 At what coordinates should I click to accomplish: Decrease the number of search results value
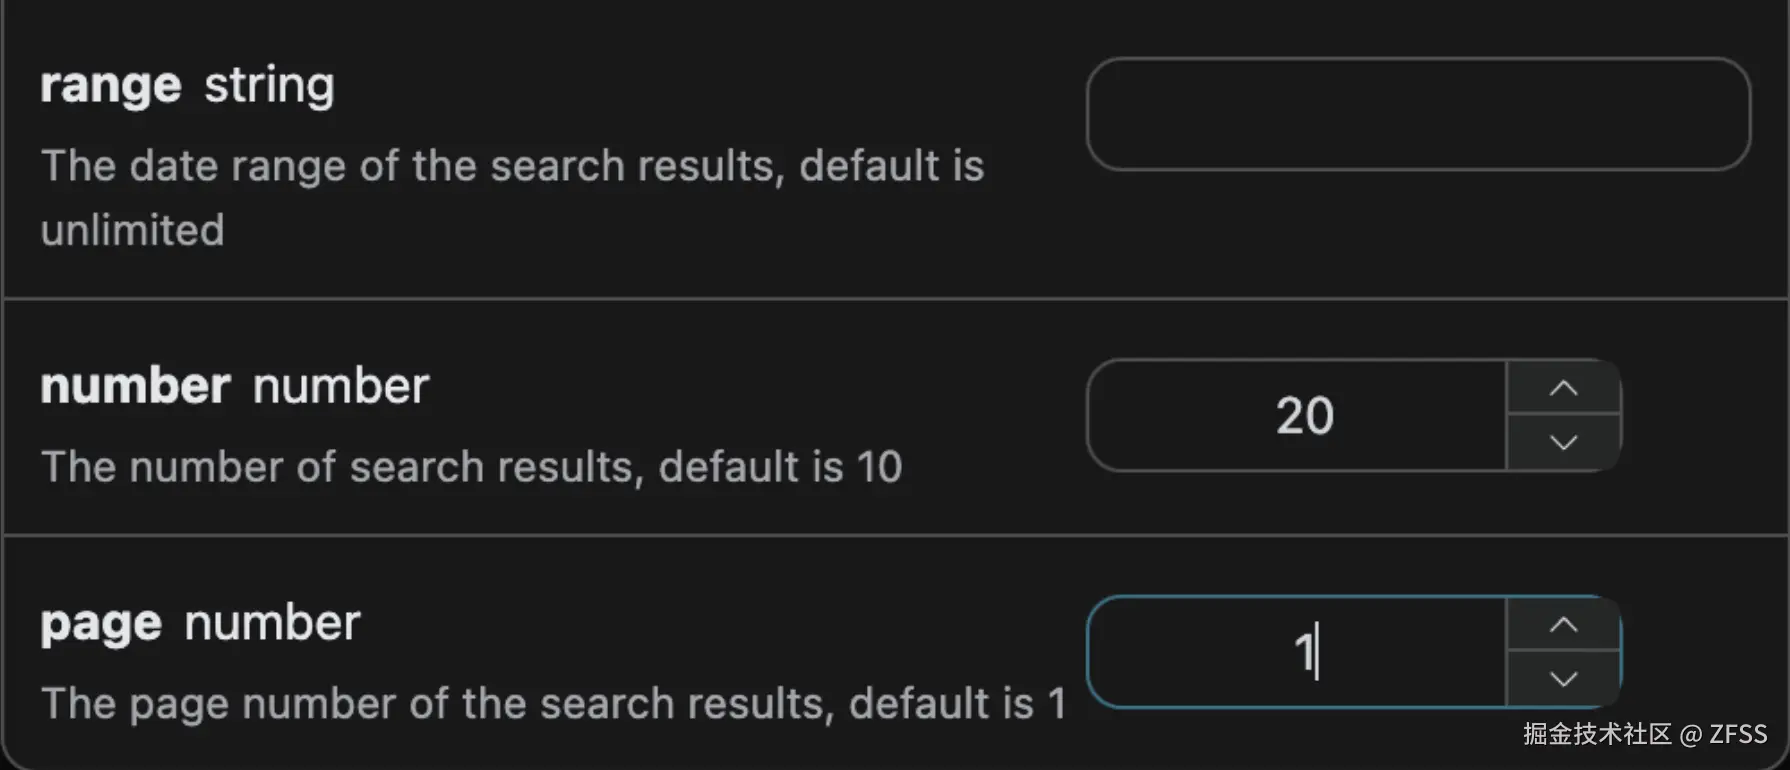tap(1563, 442)
